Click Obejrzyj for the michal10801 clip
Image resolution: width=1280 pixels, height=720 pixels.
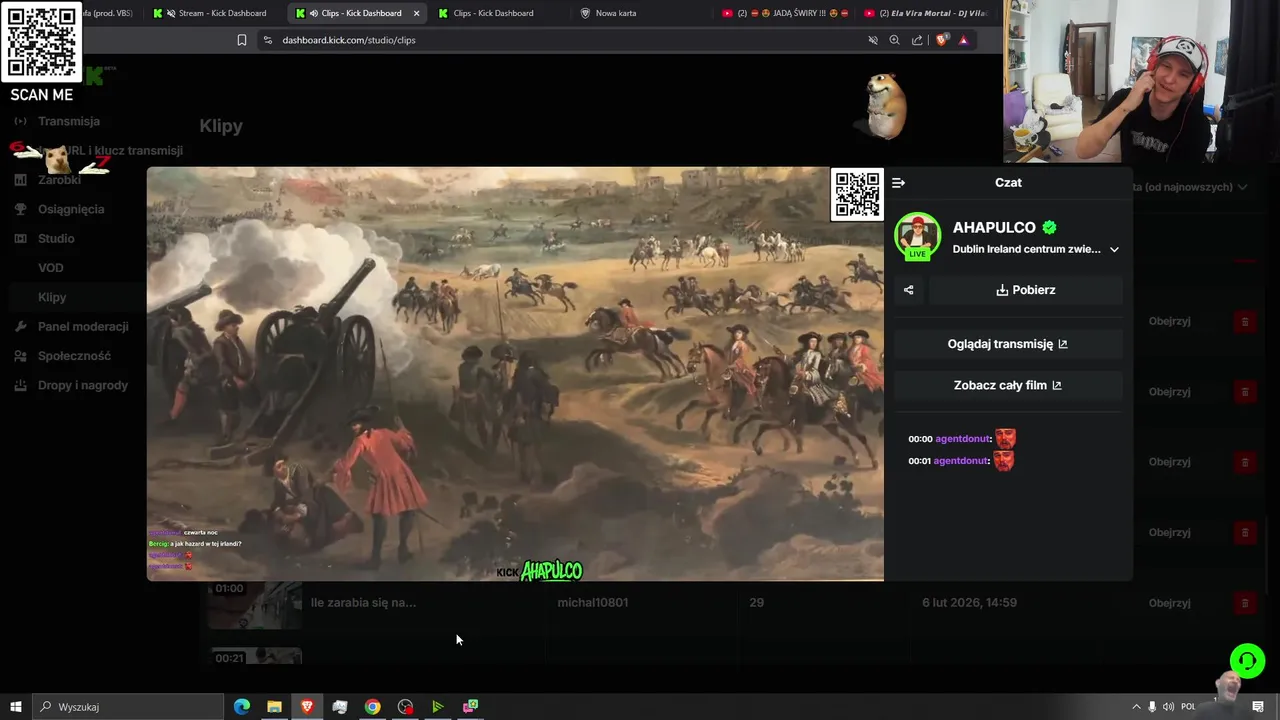[x=1169, y=603]
